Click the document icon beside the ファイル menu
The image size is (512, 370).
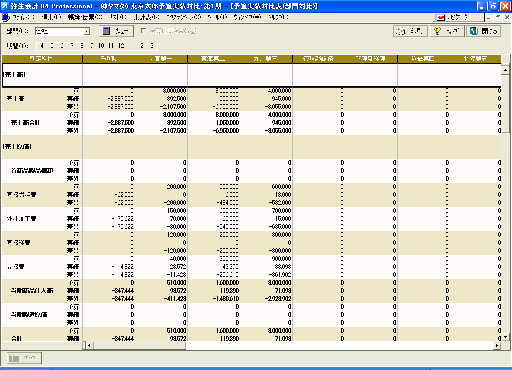point(5,17)
